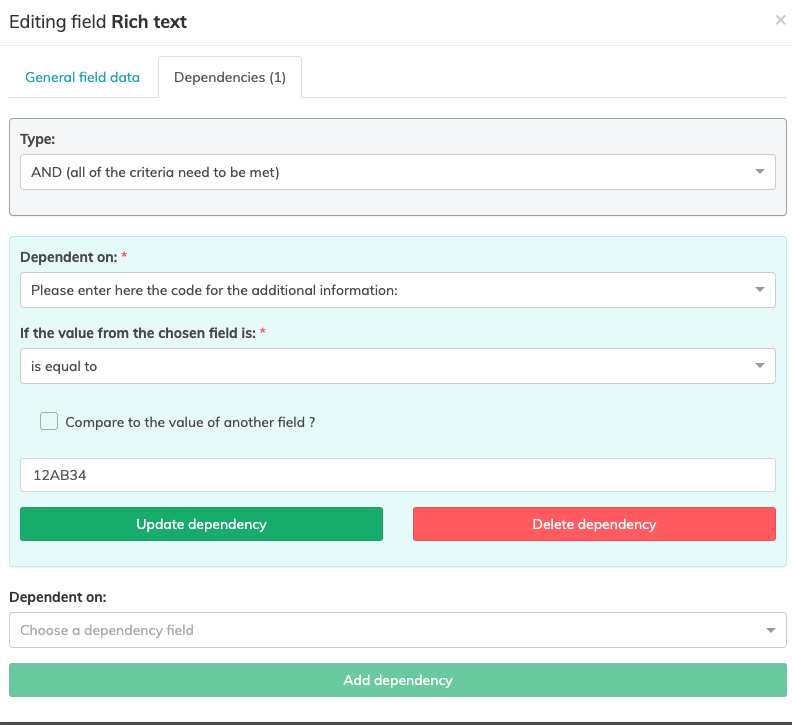Click arrow icon beside 'Please enter here' selection
The height and width of the screenshot is (725, 792).
[760, 290]
